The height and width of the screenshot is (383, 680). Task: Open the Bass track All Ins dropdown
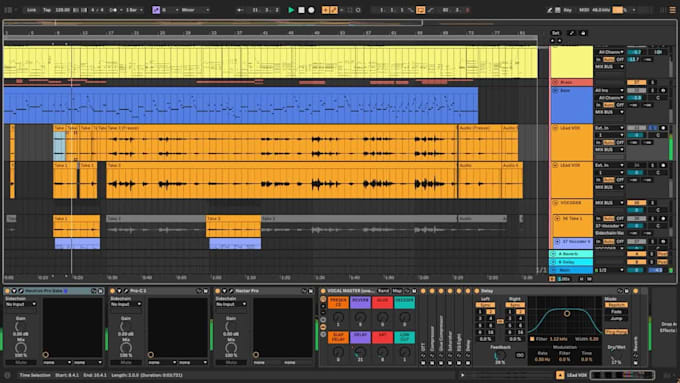coord(609,91)
